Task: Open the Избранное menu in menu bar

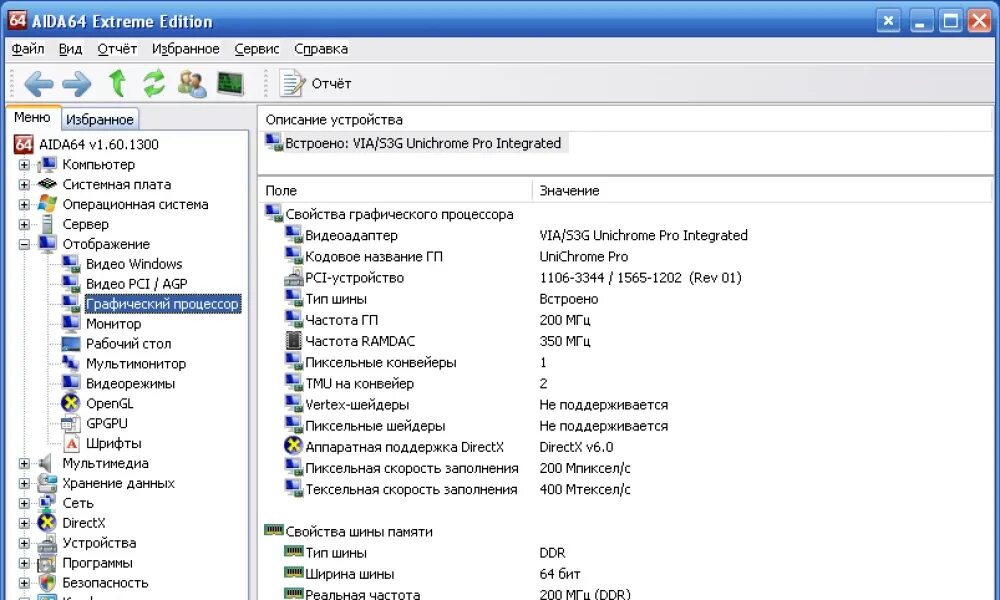Action: click(x=185, y=49)
